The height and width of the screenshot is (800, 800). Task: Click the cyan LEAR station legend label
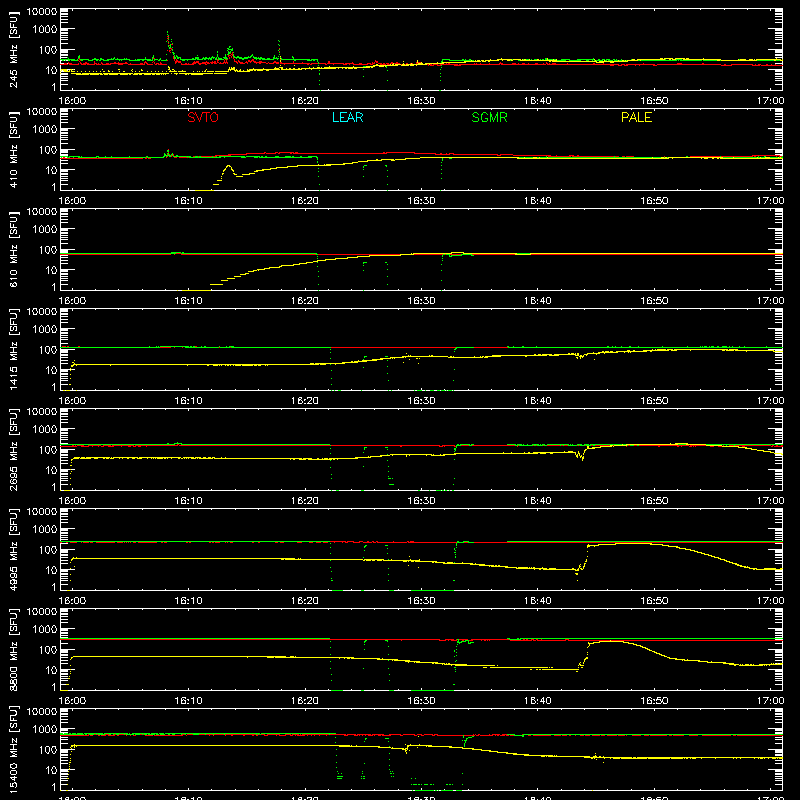tap(347, 117)
